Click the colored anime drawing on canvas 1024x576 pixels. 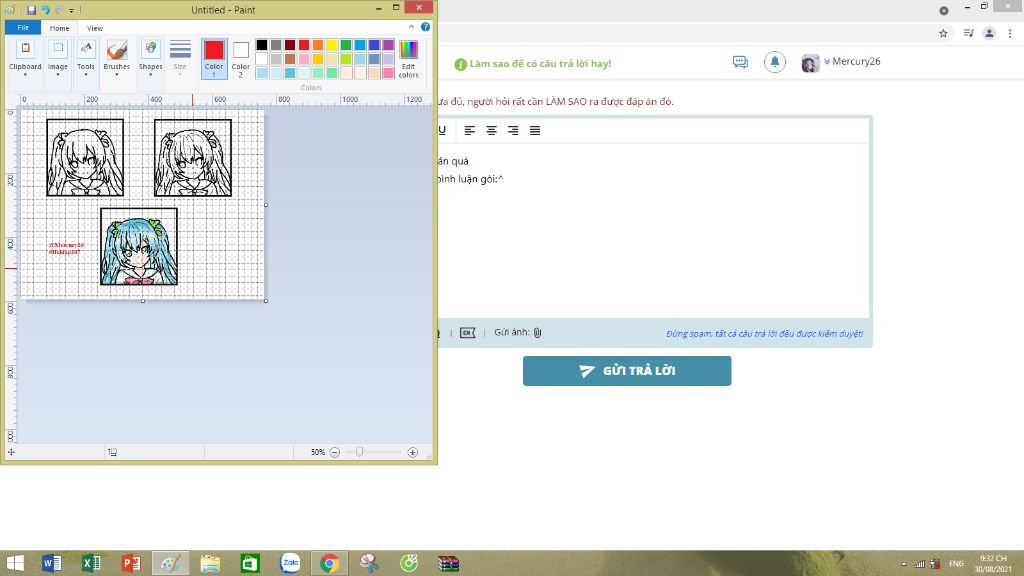pos(138,246)
